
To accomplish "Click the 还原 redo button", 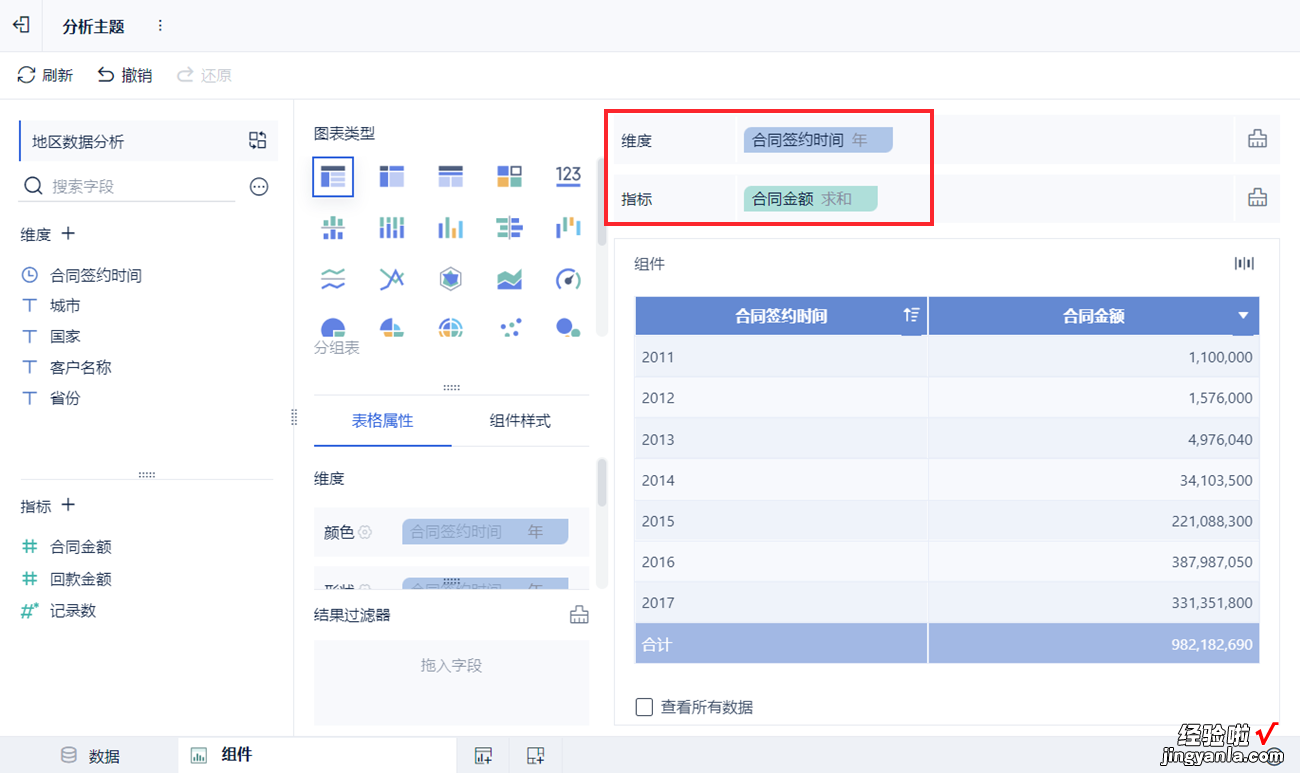I will pos(204,75).
